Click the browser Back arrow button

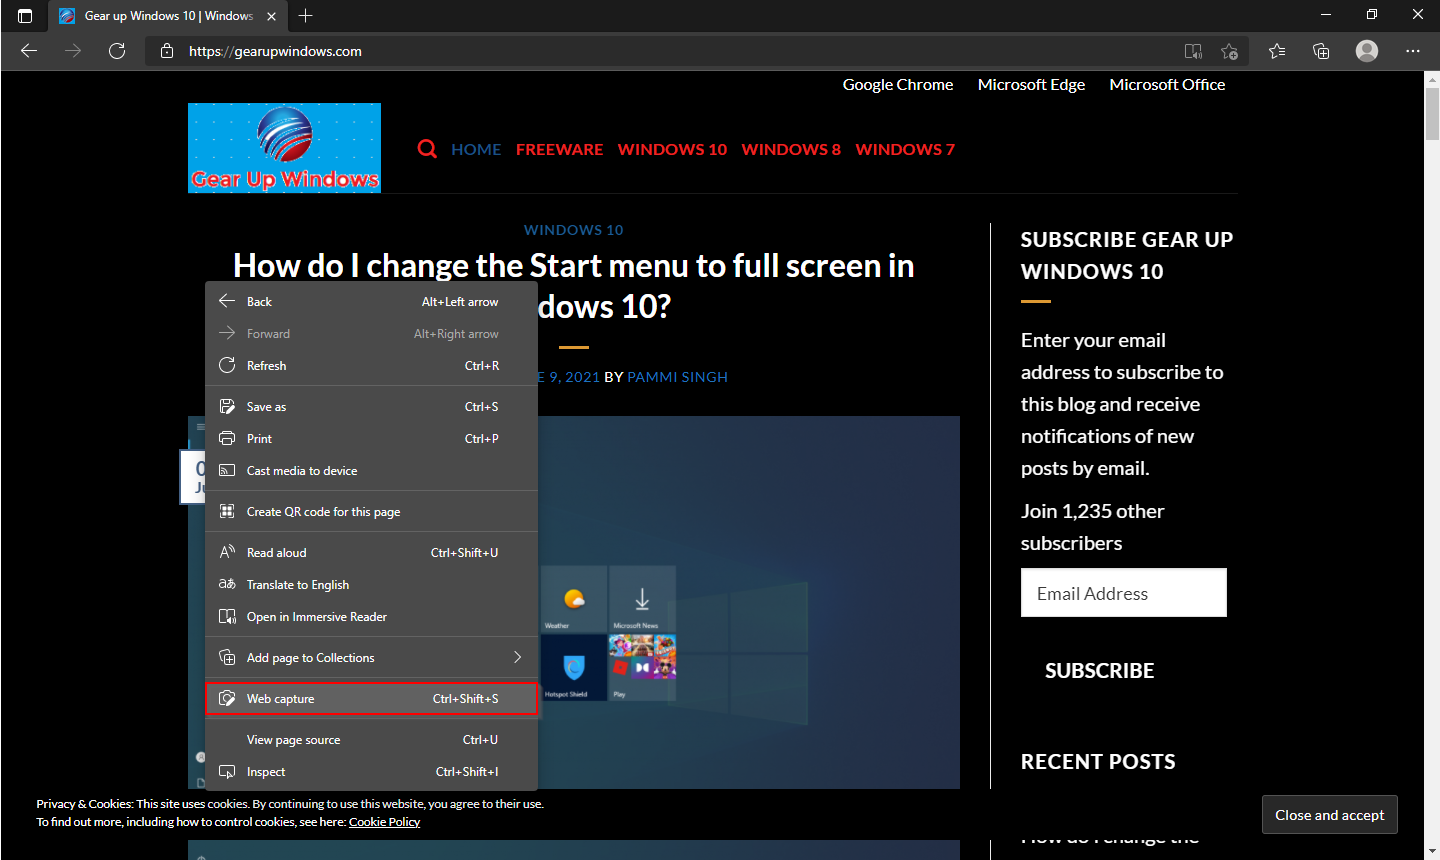pyautogui.click(x=29, y=51)
